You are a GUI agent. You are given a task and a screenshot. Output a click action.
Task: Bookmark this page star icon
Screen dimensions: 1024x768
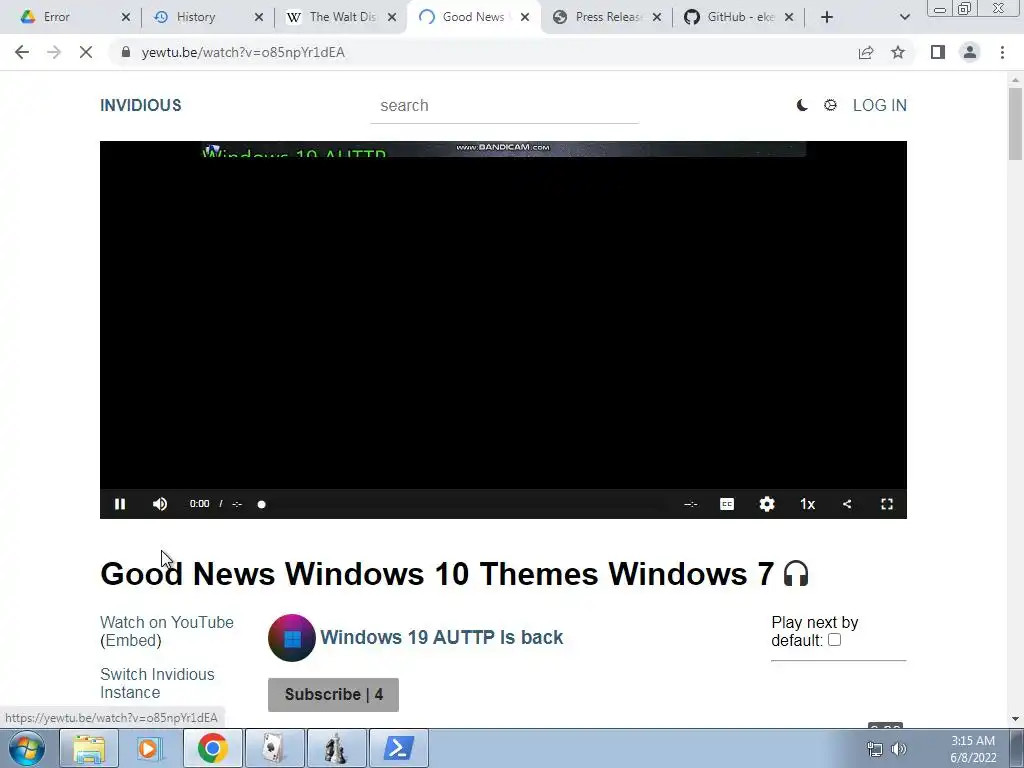[898, 52]
